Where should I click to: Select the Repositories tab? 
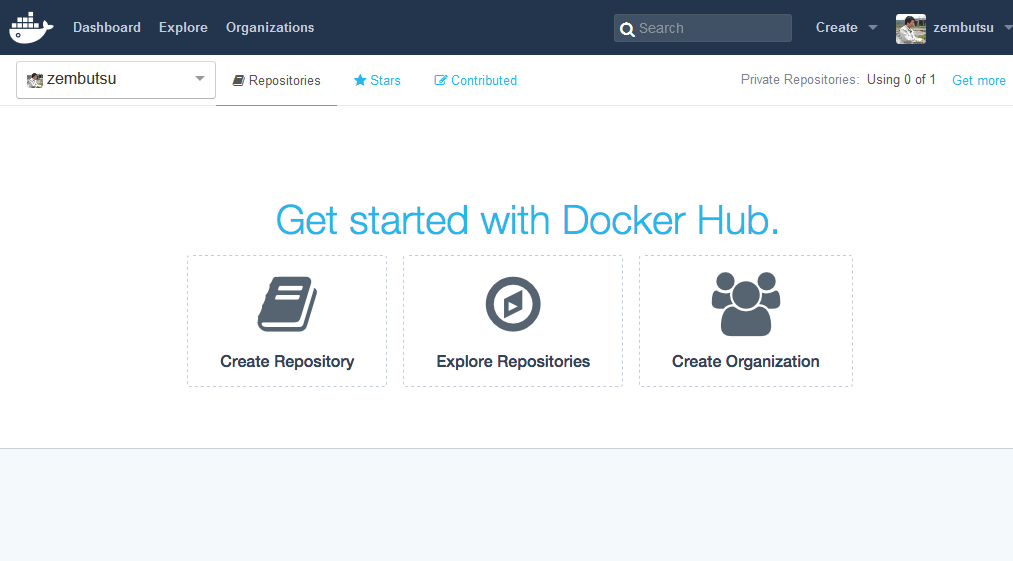(277, 80)
